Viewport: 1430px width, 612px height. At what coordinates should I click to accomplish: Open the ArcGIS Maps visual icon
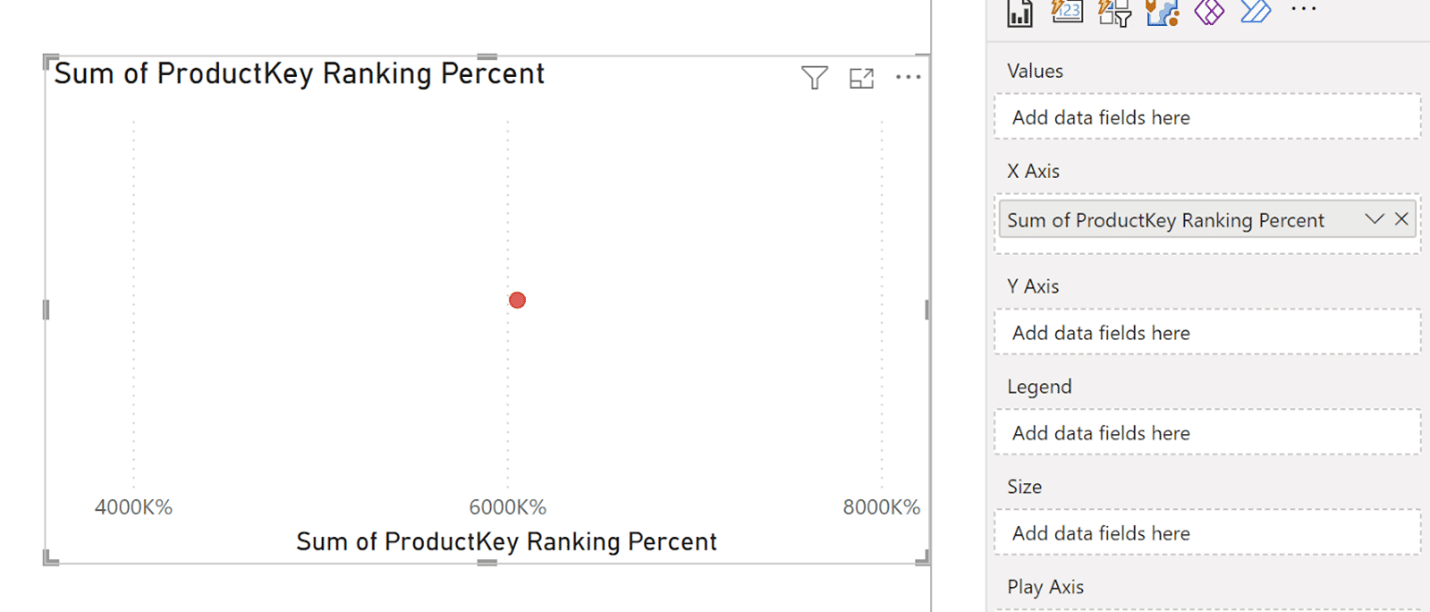1162,12
